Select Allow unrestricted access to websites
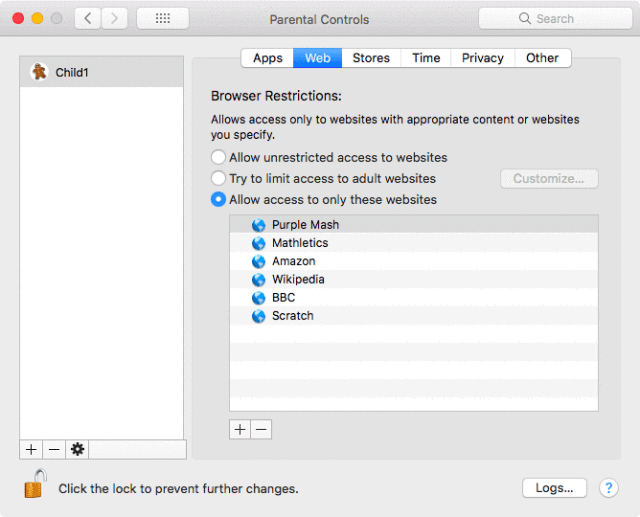 pyautogui.click(x=218, y=157)
